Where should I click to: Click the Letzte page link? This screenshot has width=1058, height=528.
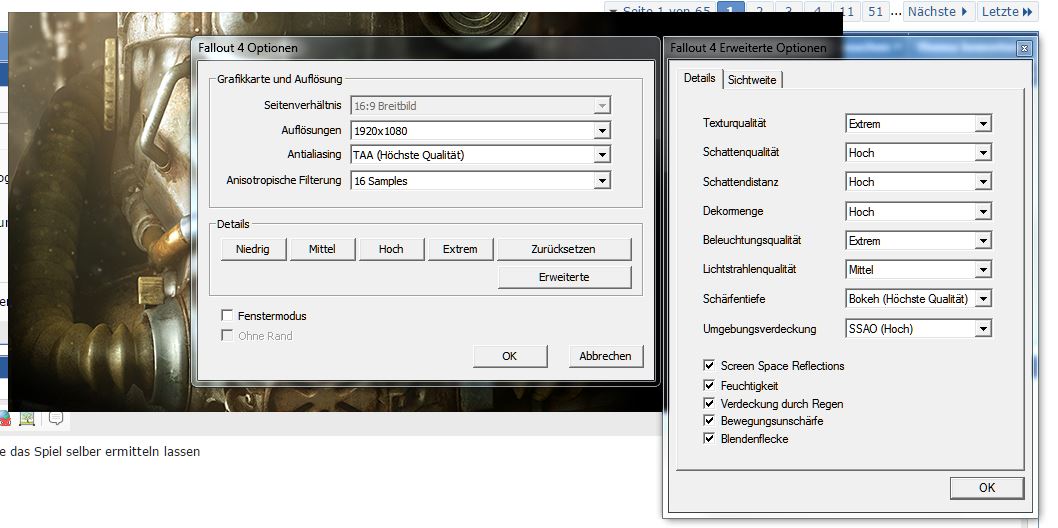pyautogui.click(x=1007, y=11)
